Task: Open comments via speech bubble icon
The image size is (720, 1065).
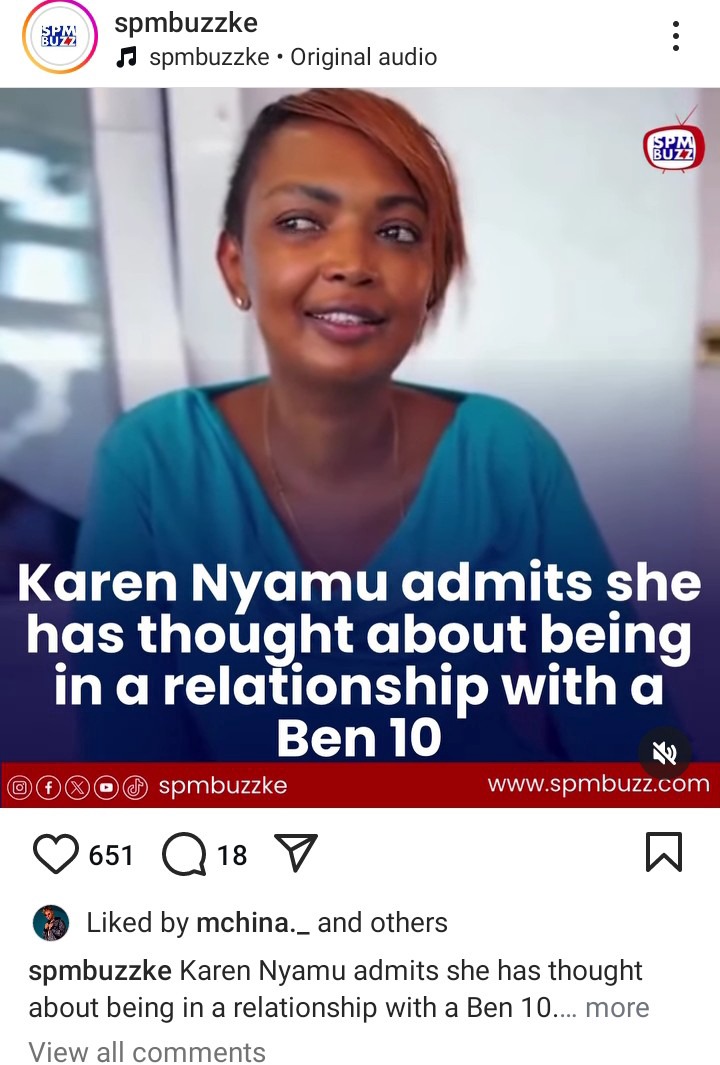Action: pyautogui.click(x=184, y=854)
